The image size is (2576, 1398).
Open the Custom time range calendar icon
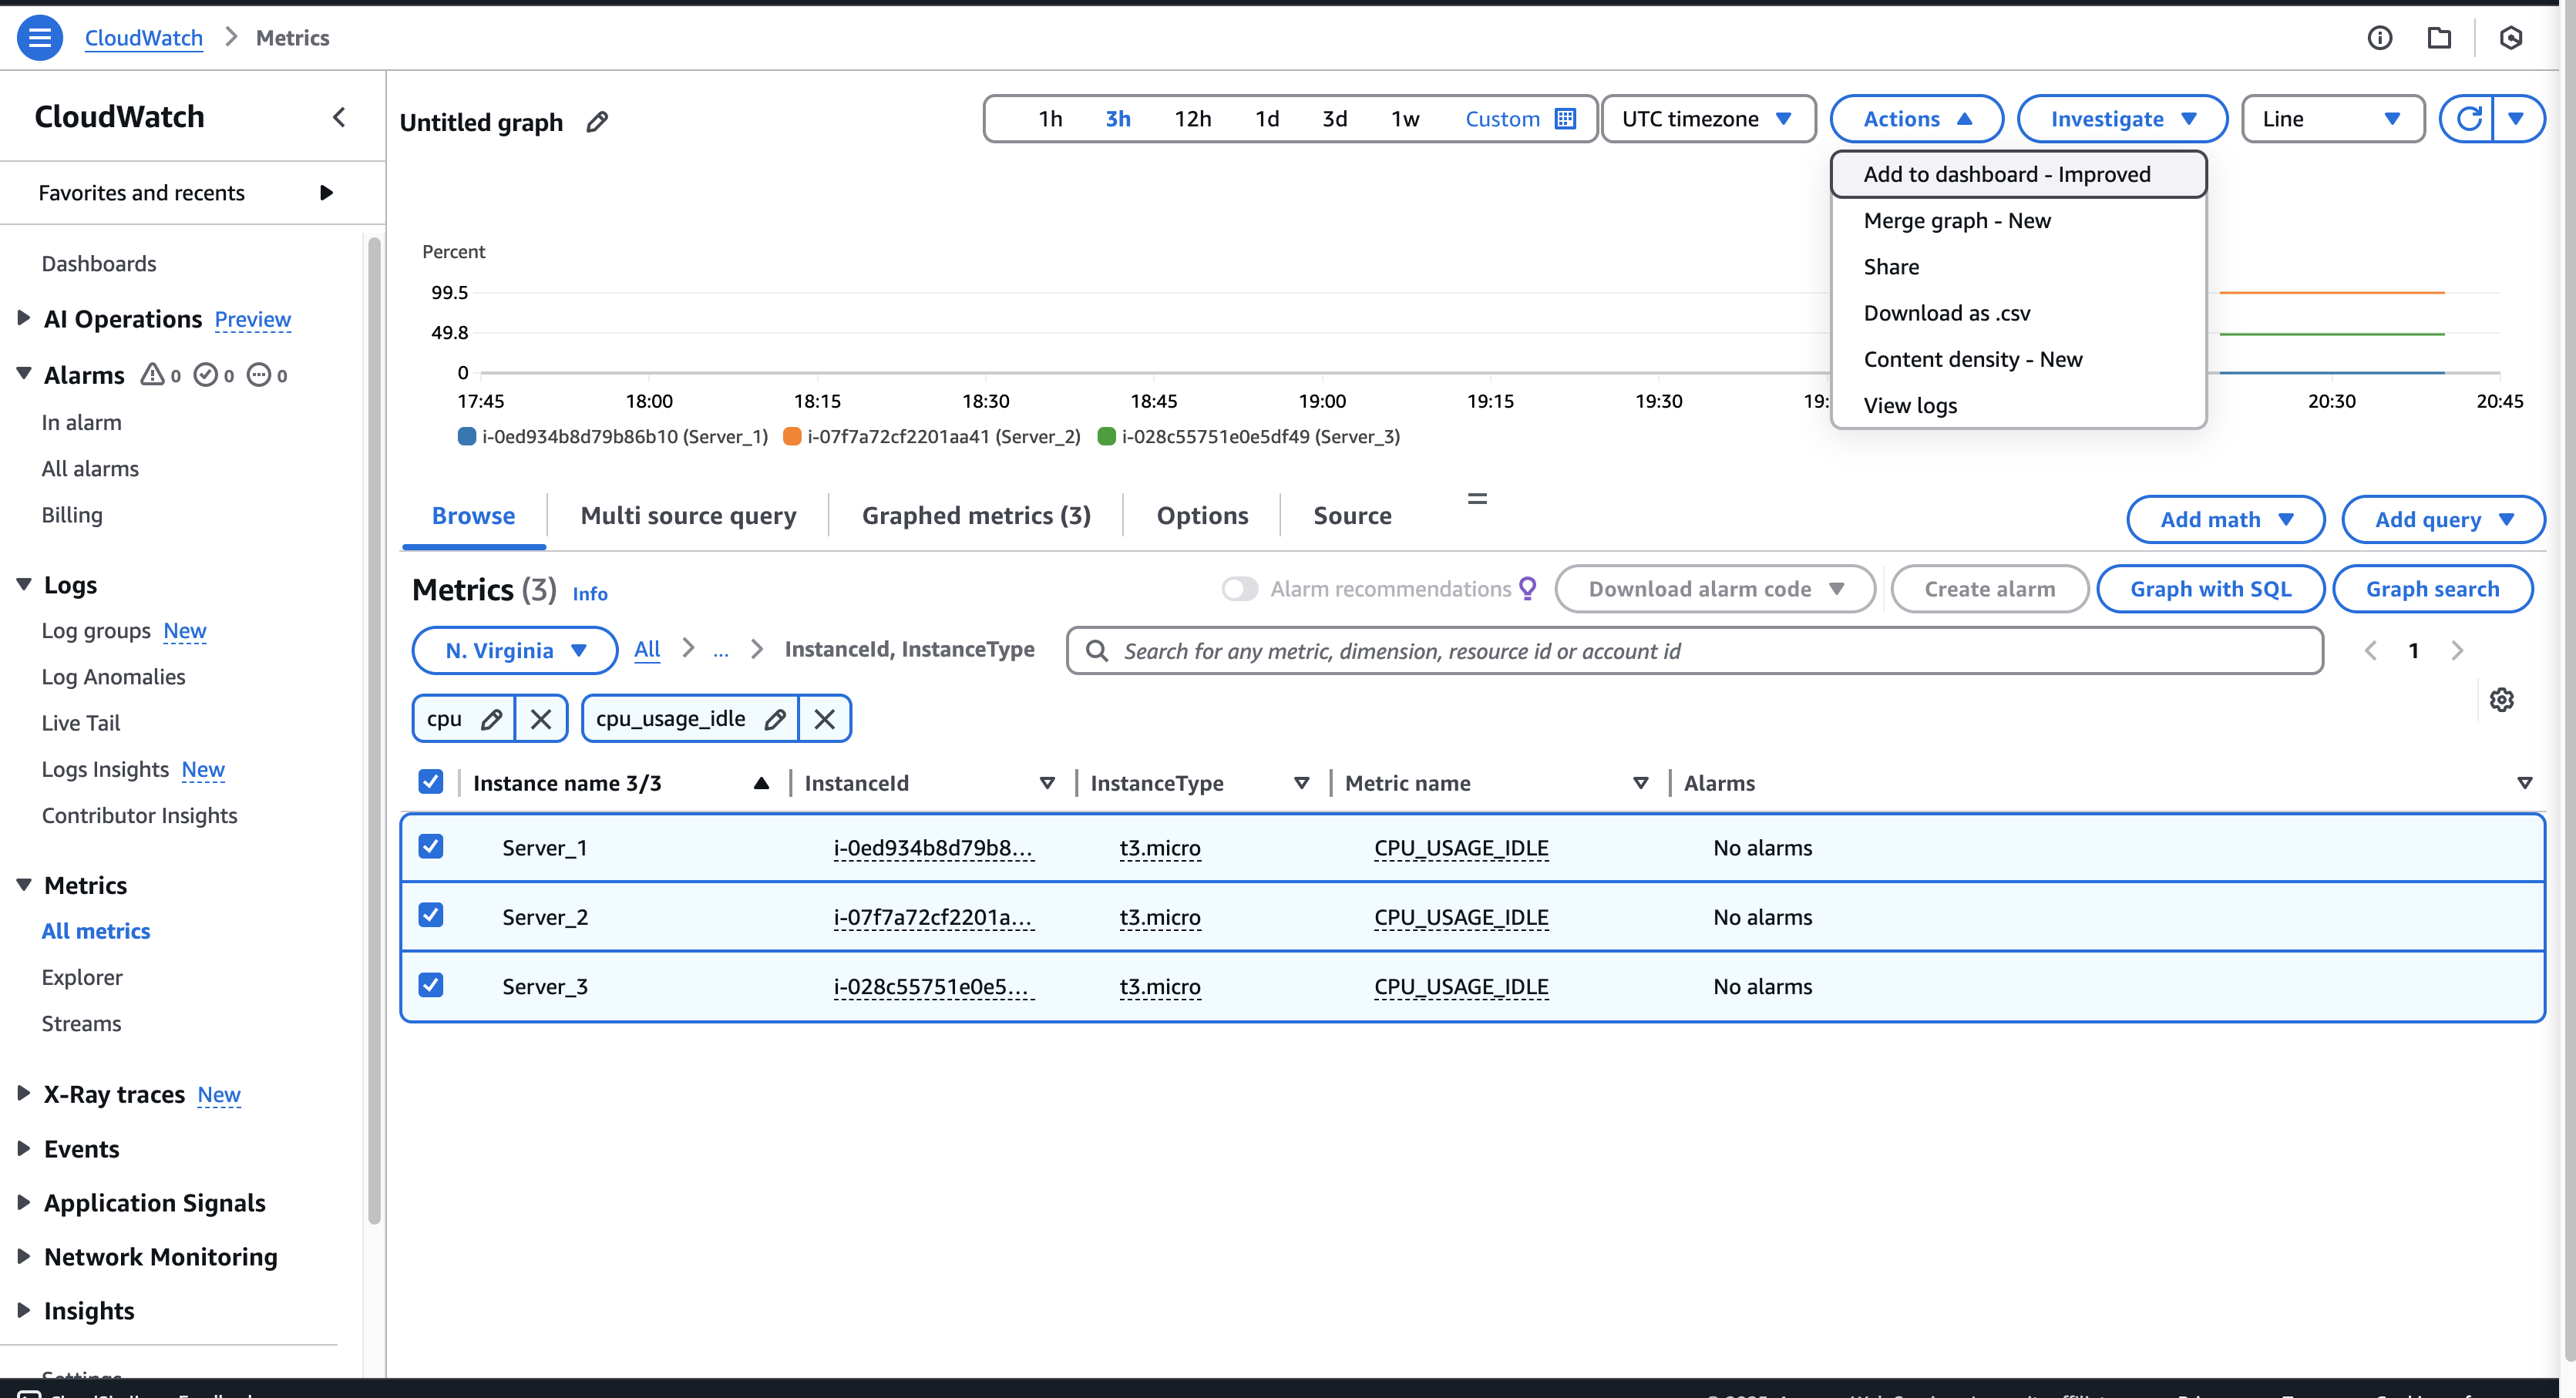(x=1565, y=119)
